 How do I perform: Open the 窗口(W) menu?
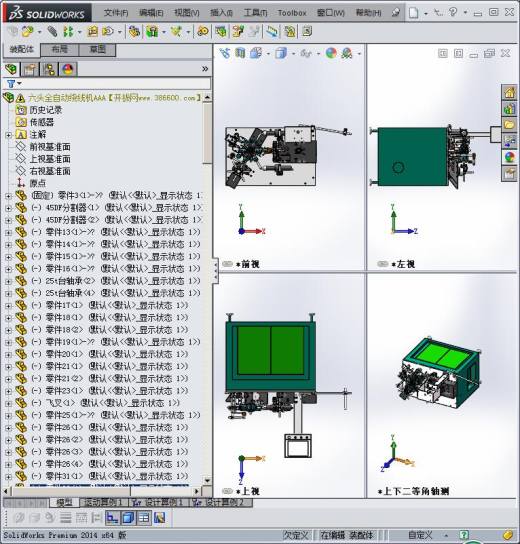[331, 13]
